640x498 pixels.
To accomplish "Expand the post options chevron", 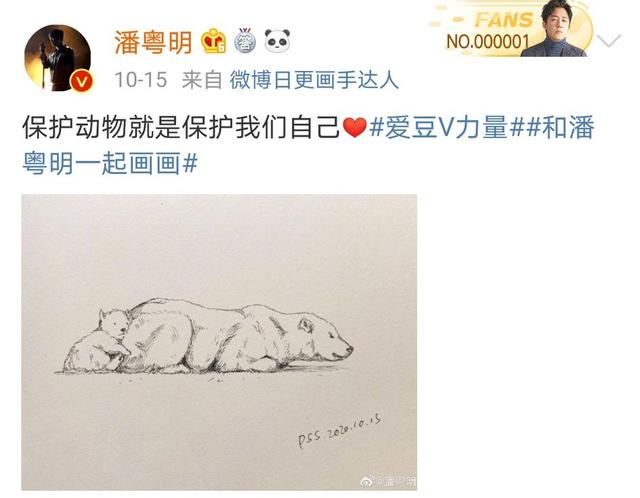I will 609,41.
